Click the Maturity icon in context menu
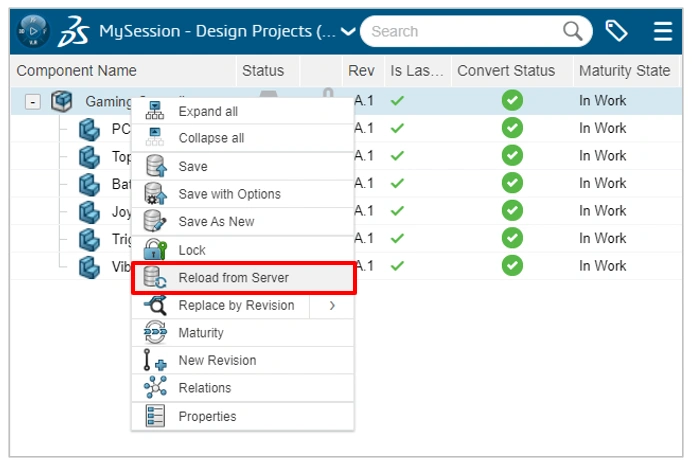The height and width of the screenshot is (468, 692). 155,333
